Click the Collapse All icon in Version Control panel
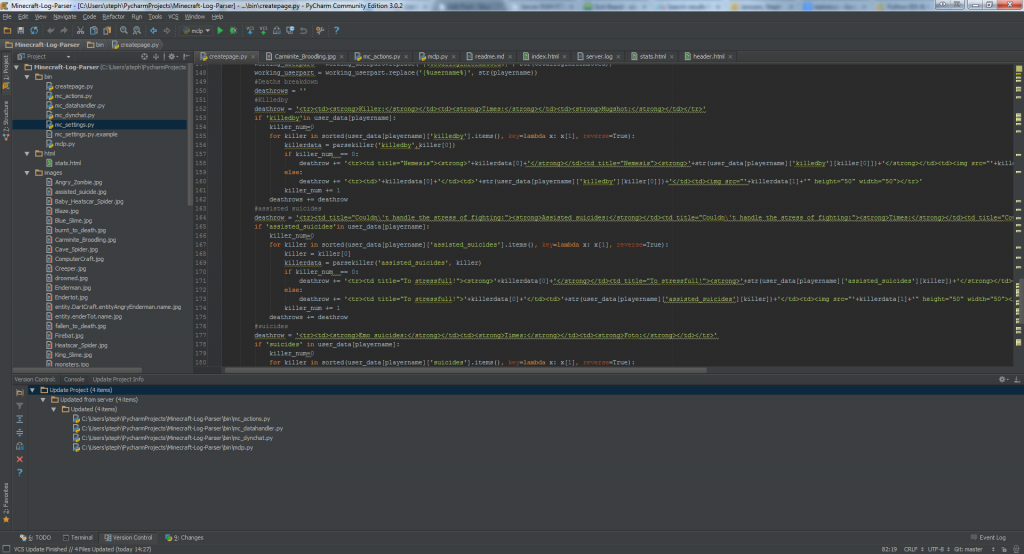The image size is (1024, 554). 20,432
